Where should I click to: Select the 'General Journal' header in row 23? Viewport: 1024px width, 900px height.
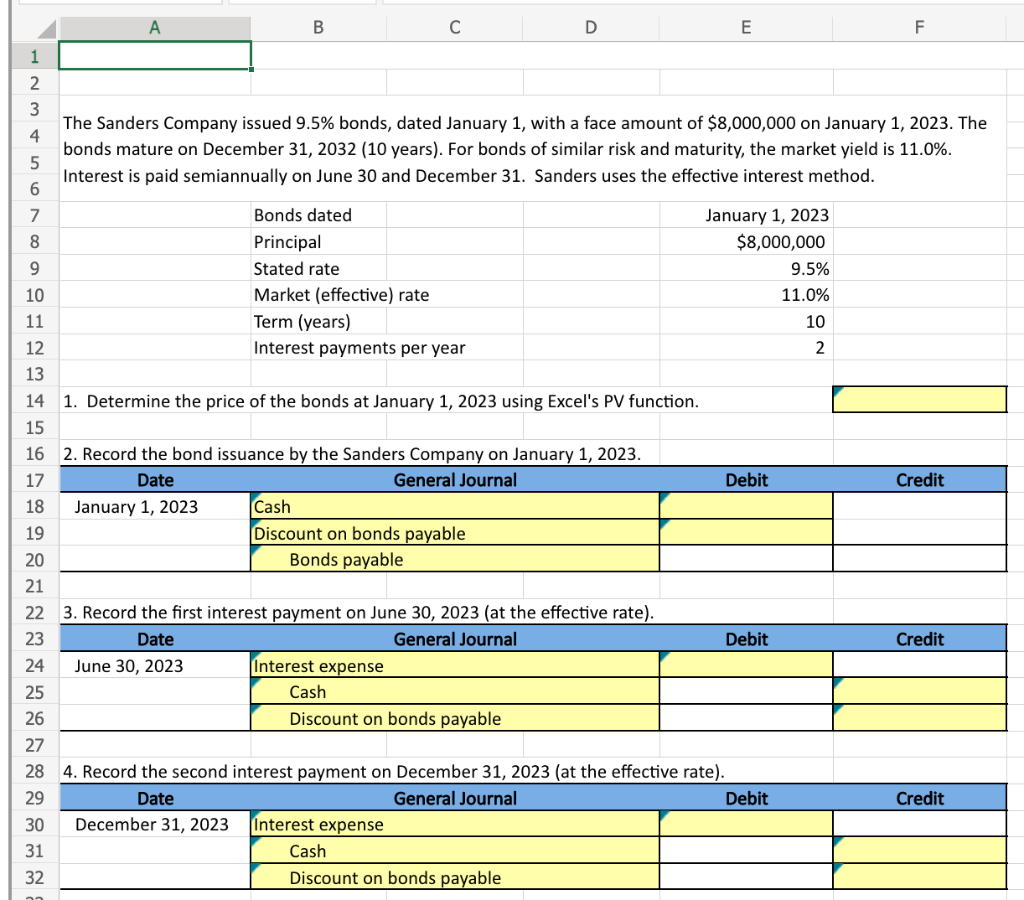pyautogui.click(x=455, y=639)
